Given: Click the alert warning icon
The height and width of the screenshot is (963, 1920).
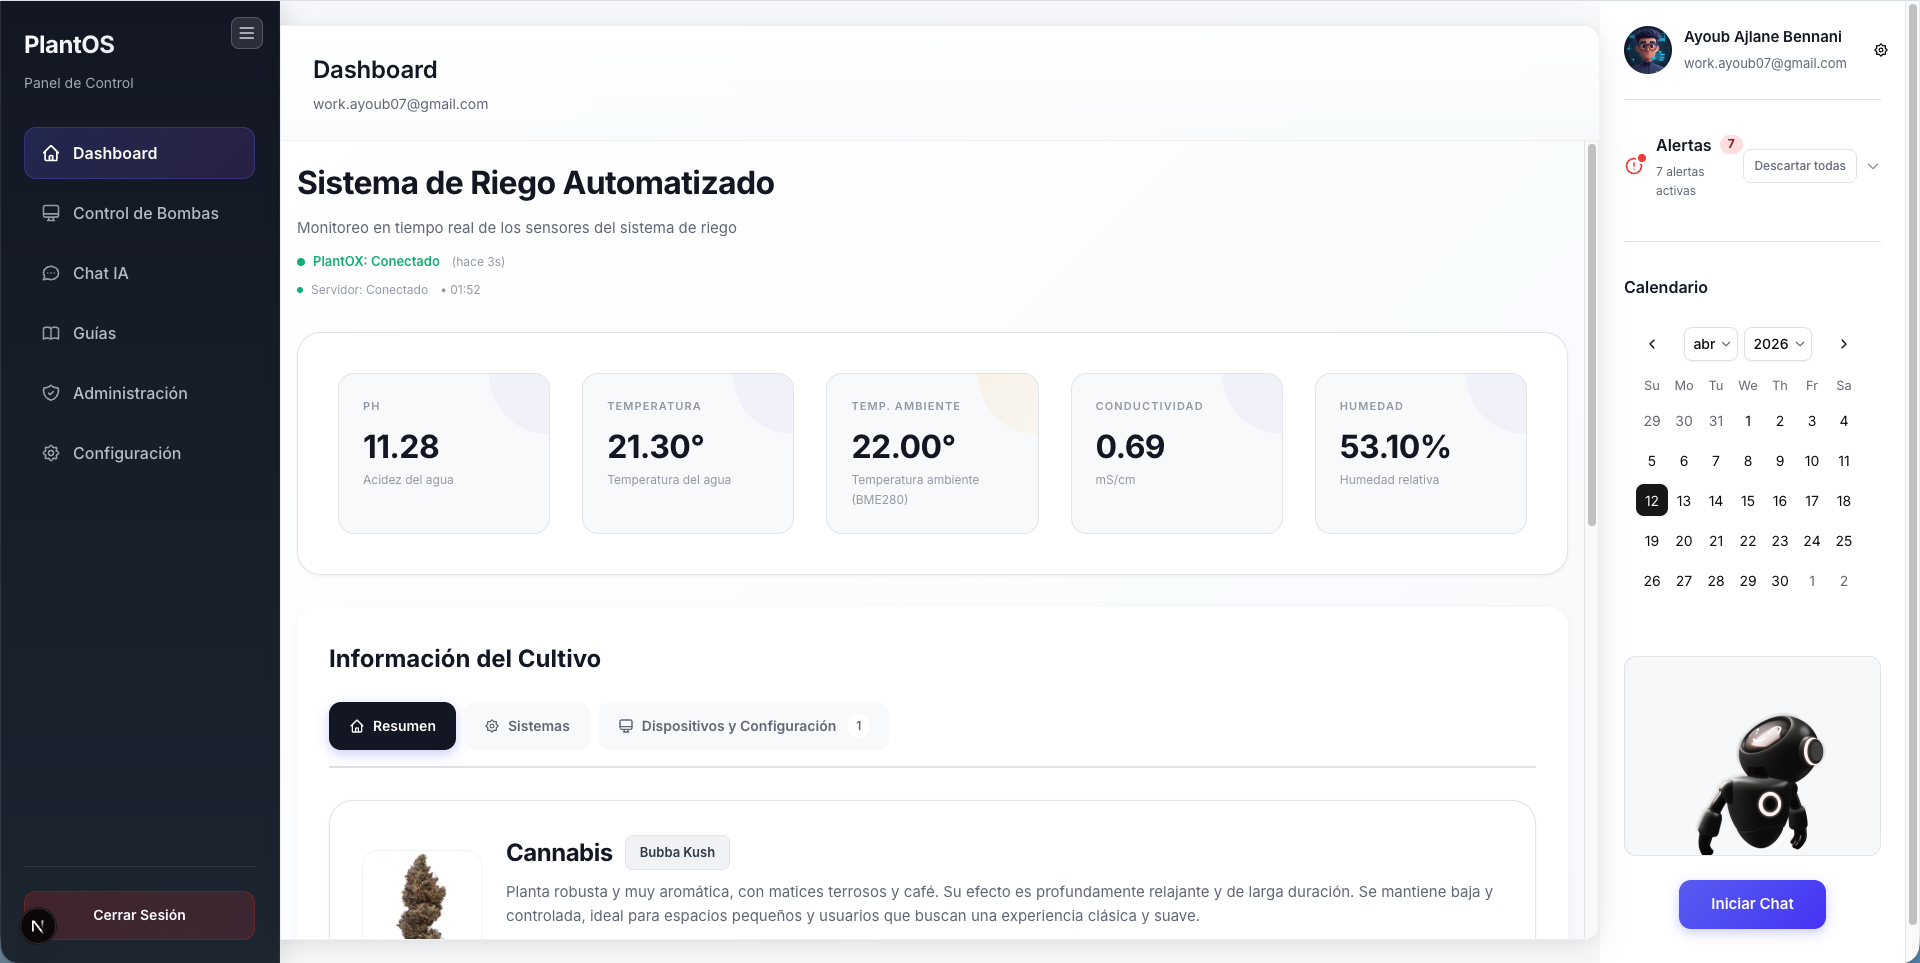Looking at the screenshot, I should click(1635, 165).
